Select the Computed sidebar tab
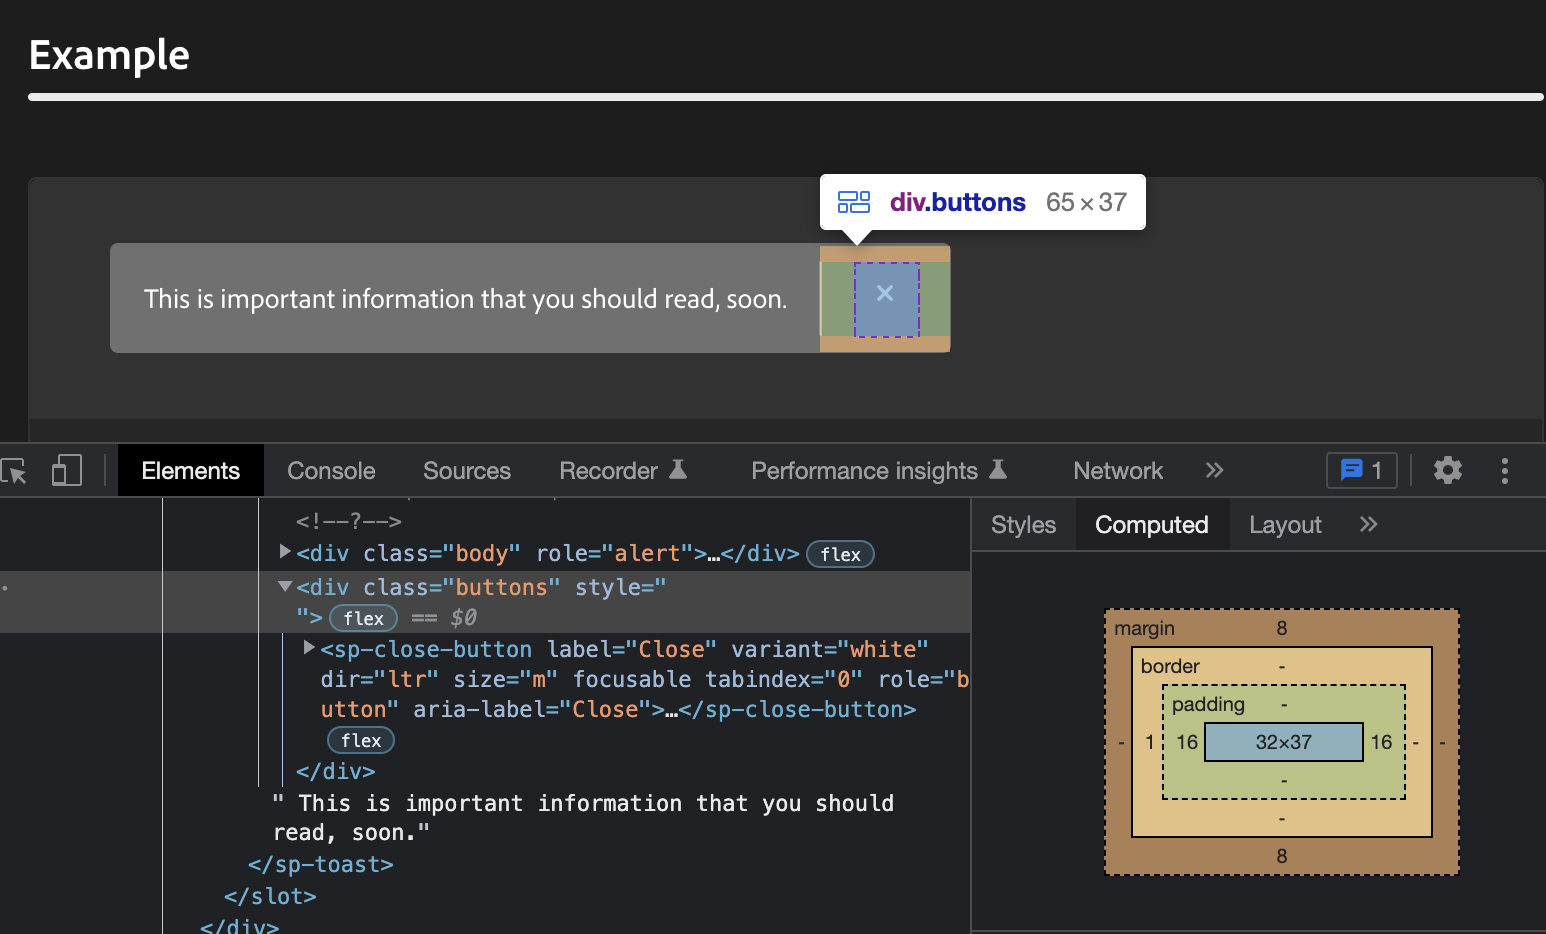The image size is (1546, 934). tap(1152, 525)
